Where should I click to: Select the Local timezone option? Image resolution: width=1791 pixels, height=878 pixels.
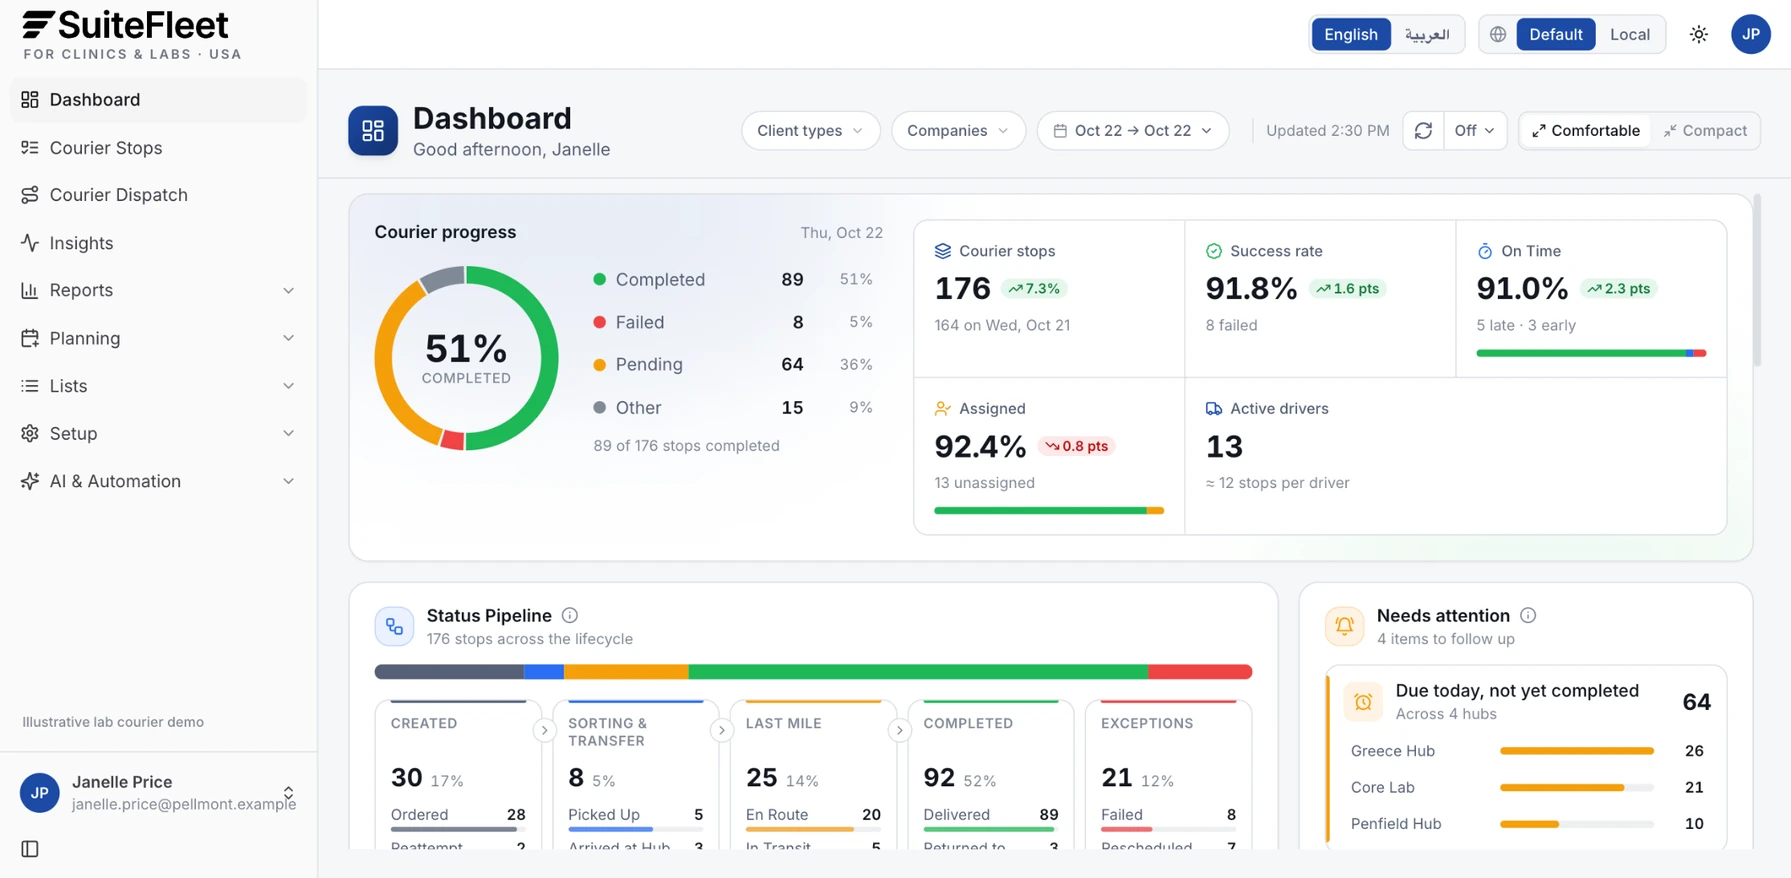[1630, 35]
